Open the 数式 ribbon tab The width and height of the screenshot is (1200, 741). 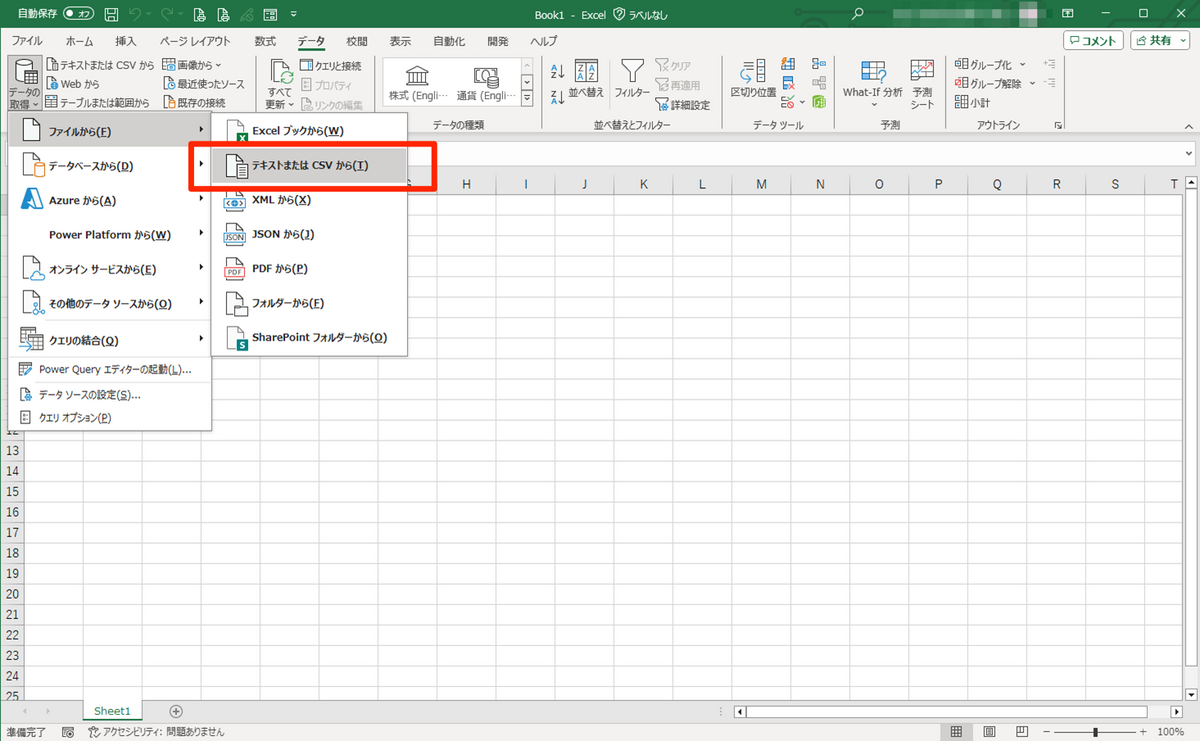click(x=265, y=41)
